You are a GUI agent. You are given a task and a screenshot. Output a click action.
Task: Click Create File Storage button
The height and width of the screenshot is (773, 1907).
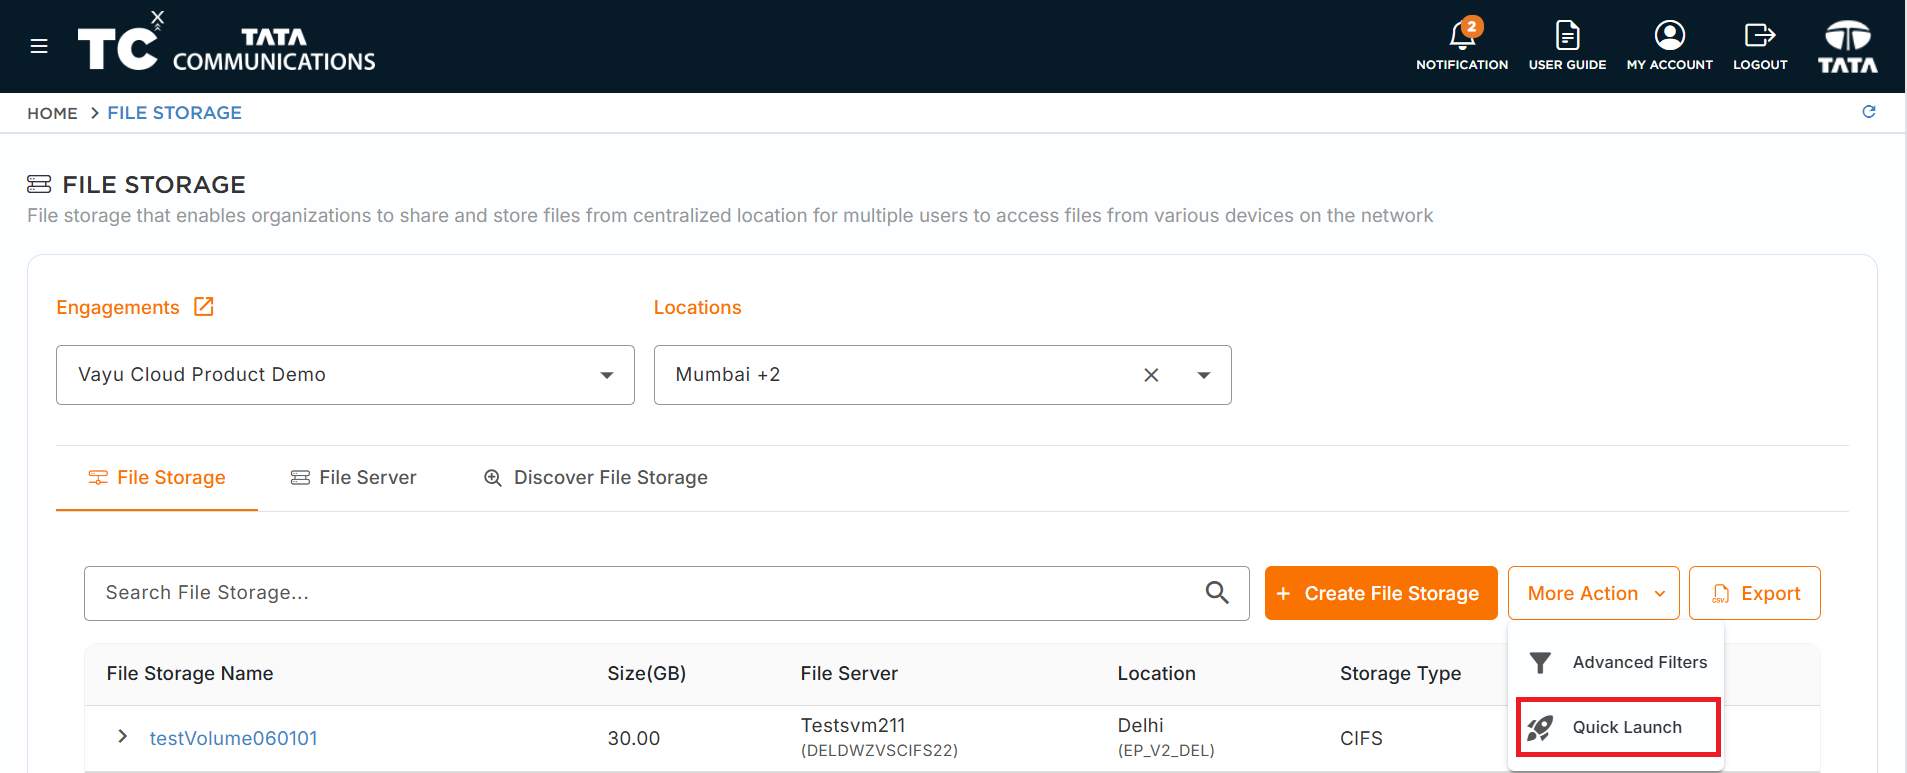click(x=1381, y=593)
